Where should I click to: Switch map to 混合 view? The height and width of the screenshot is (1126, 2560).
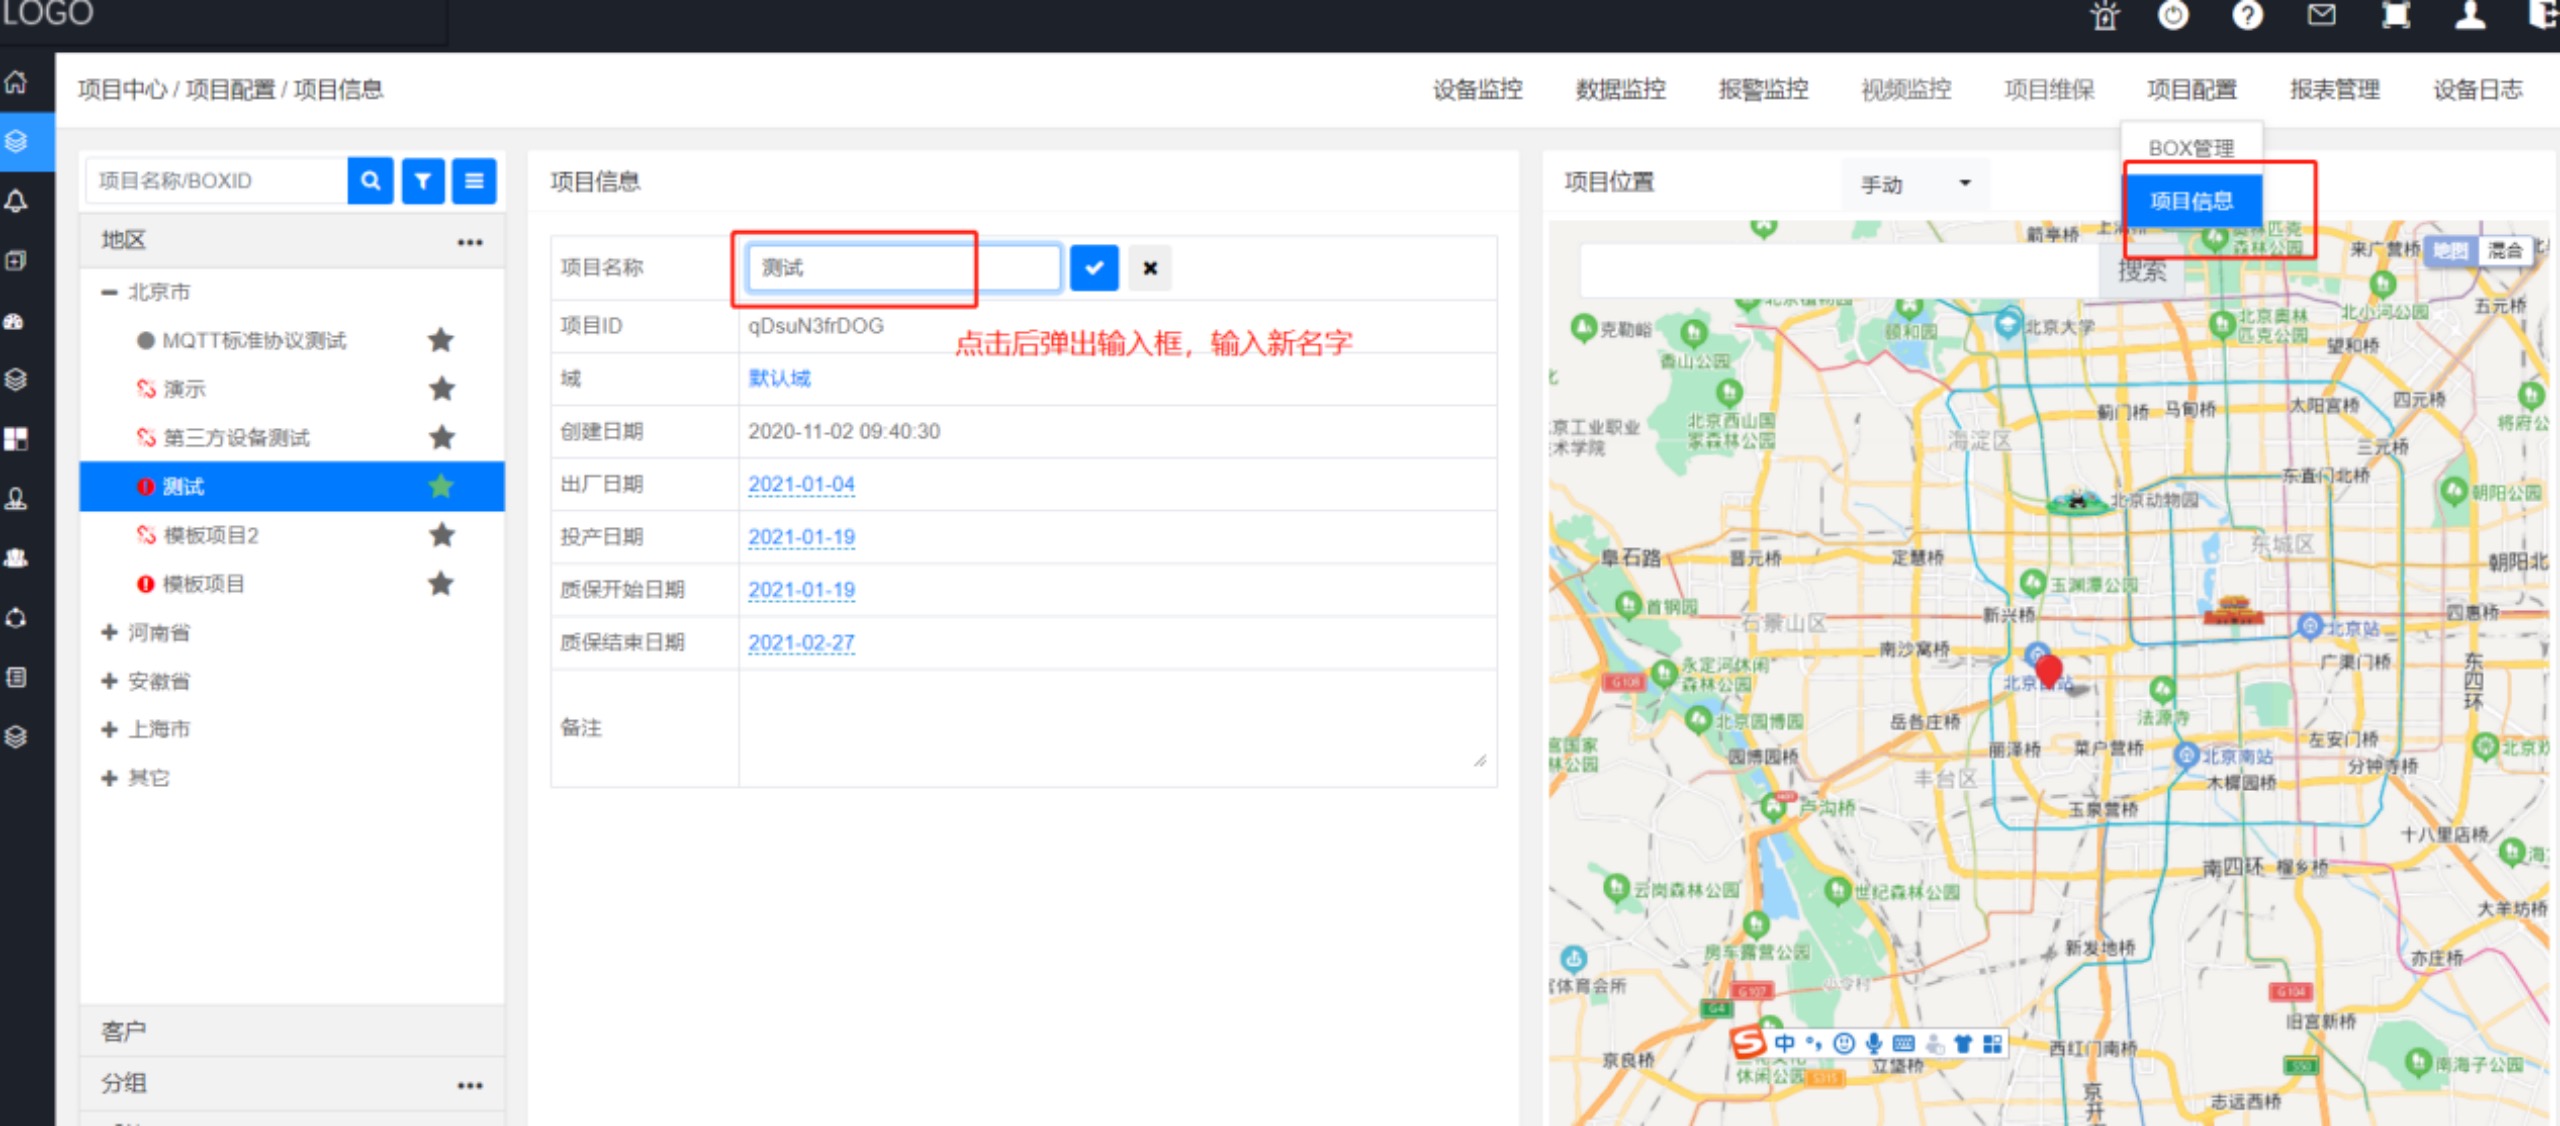click(2505, 251)
